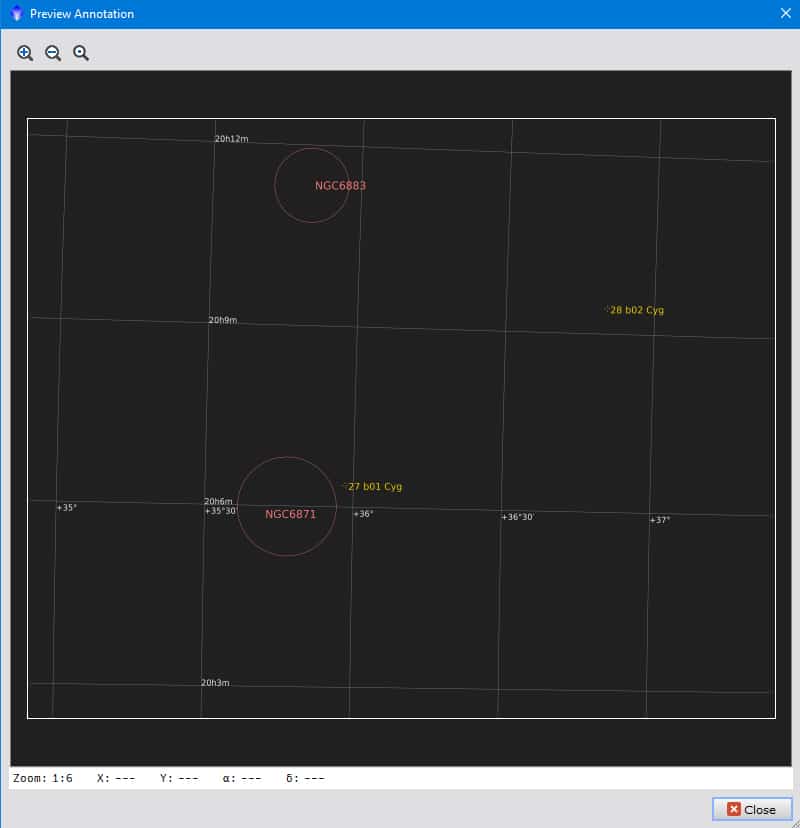Click the Preview Annotation title text
The width and height of the screenshot is (800, 828).
(82, 14)
